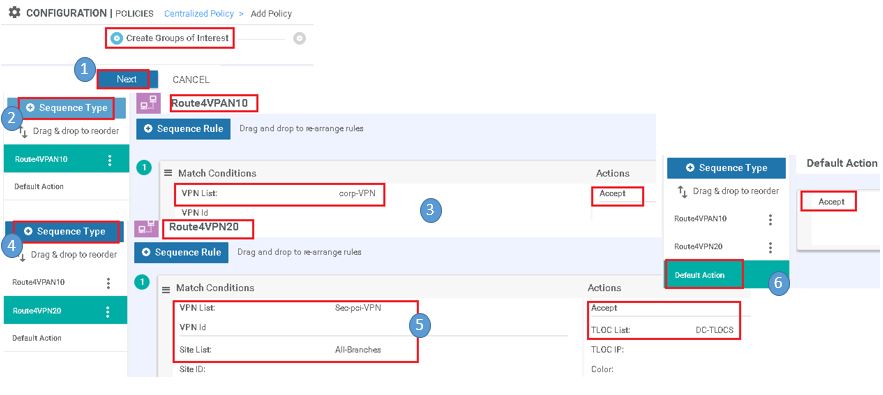Click the Configuration gear icon
Screen dimensions: 883x395
(x=14, y=12)
